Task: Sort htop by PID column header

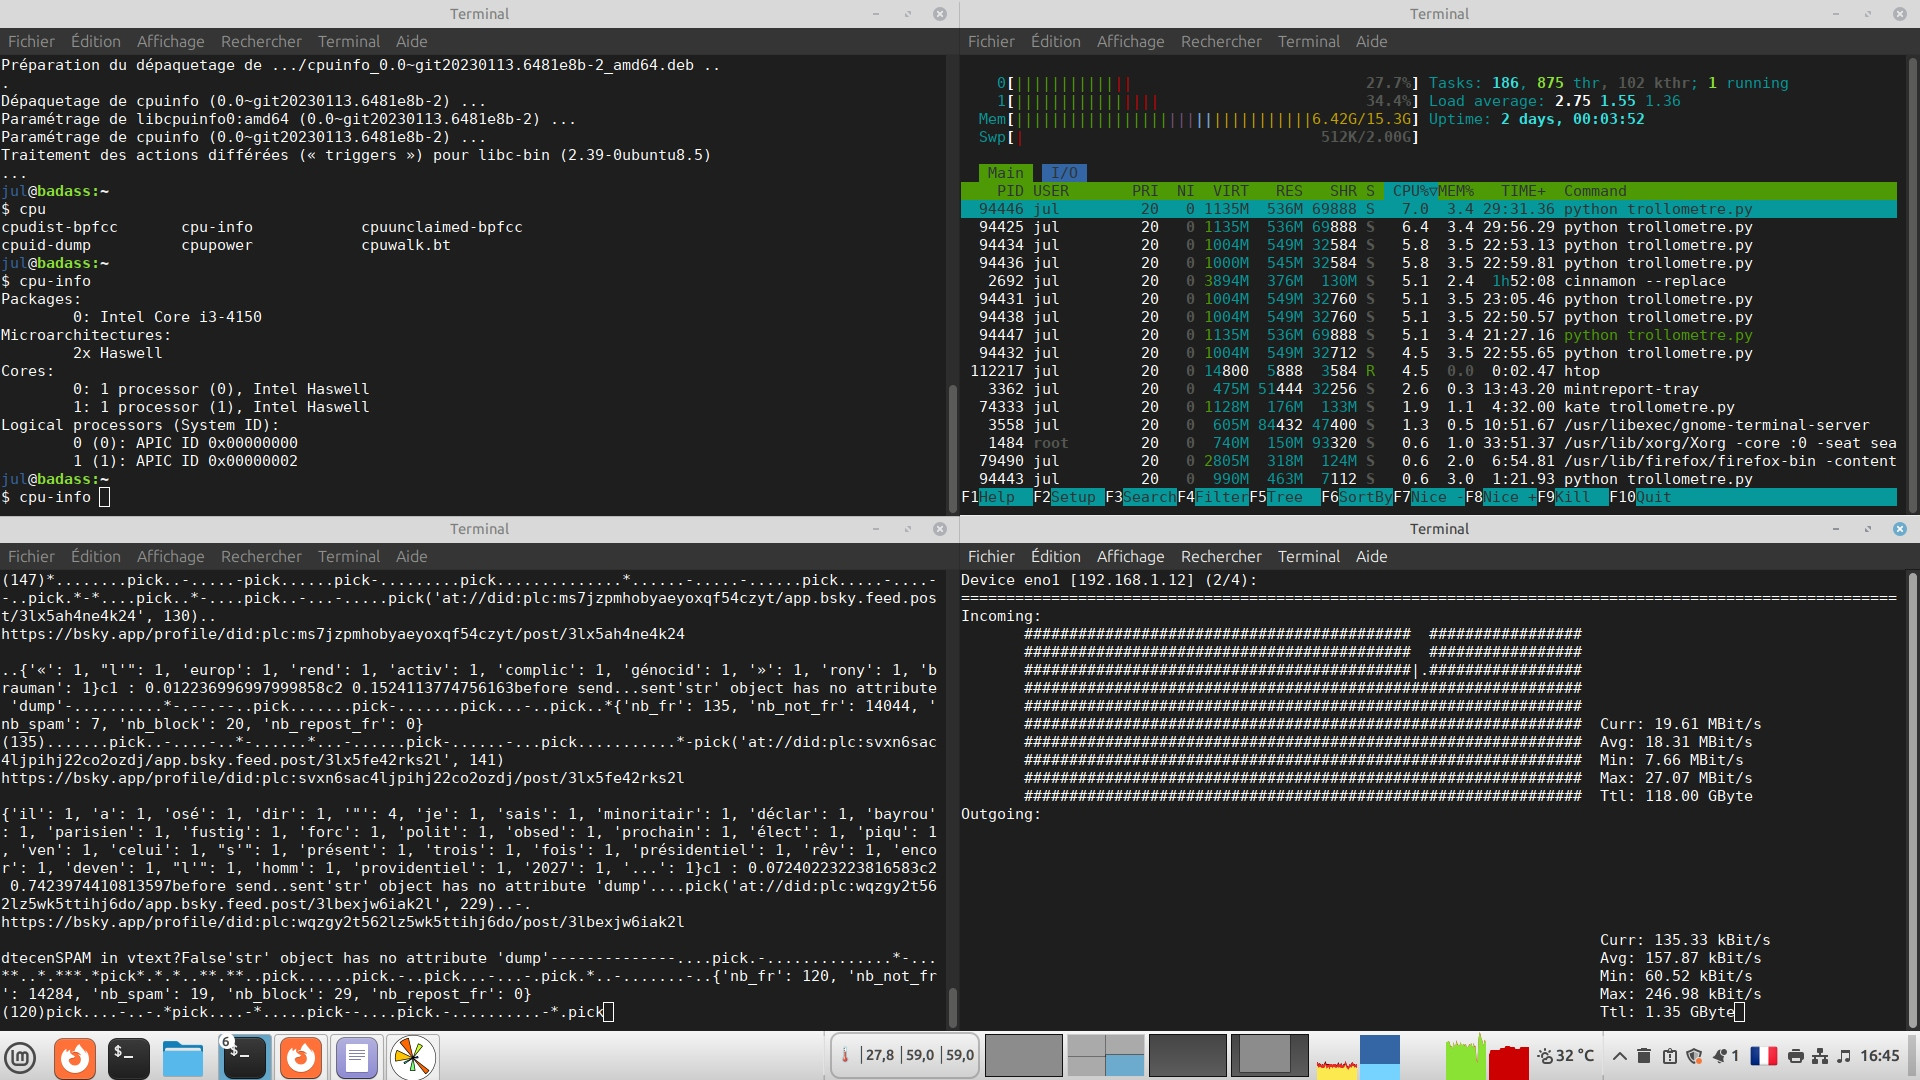Action: tap(1010, 191)
